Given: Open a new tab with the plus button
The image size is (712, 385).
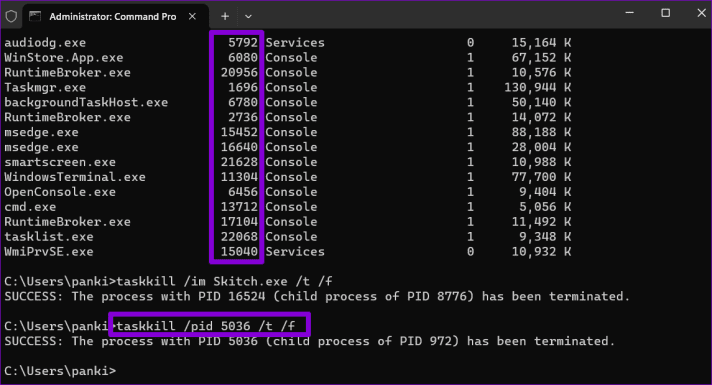Looking at the screenshot, I should point(225,16).
